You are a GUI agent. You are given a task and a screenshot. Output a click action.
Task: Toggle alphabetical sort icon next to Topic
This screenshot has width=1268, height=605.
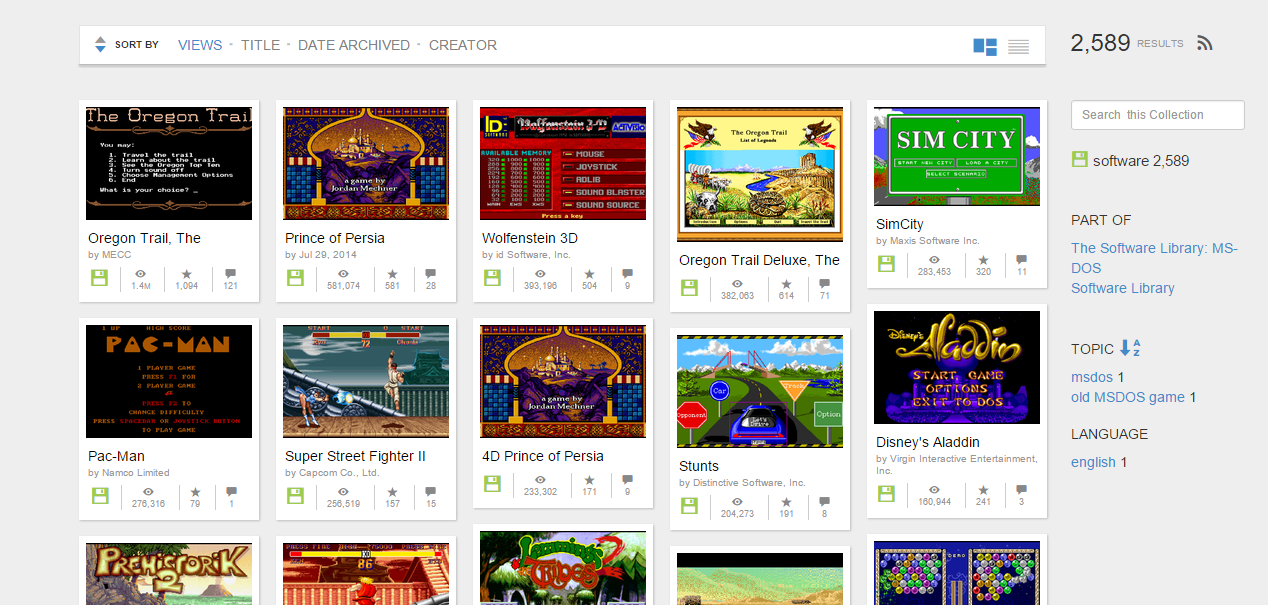coord(1129,348)
